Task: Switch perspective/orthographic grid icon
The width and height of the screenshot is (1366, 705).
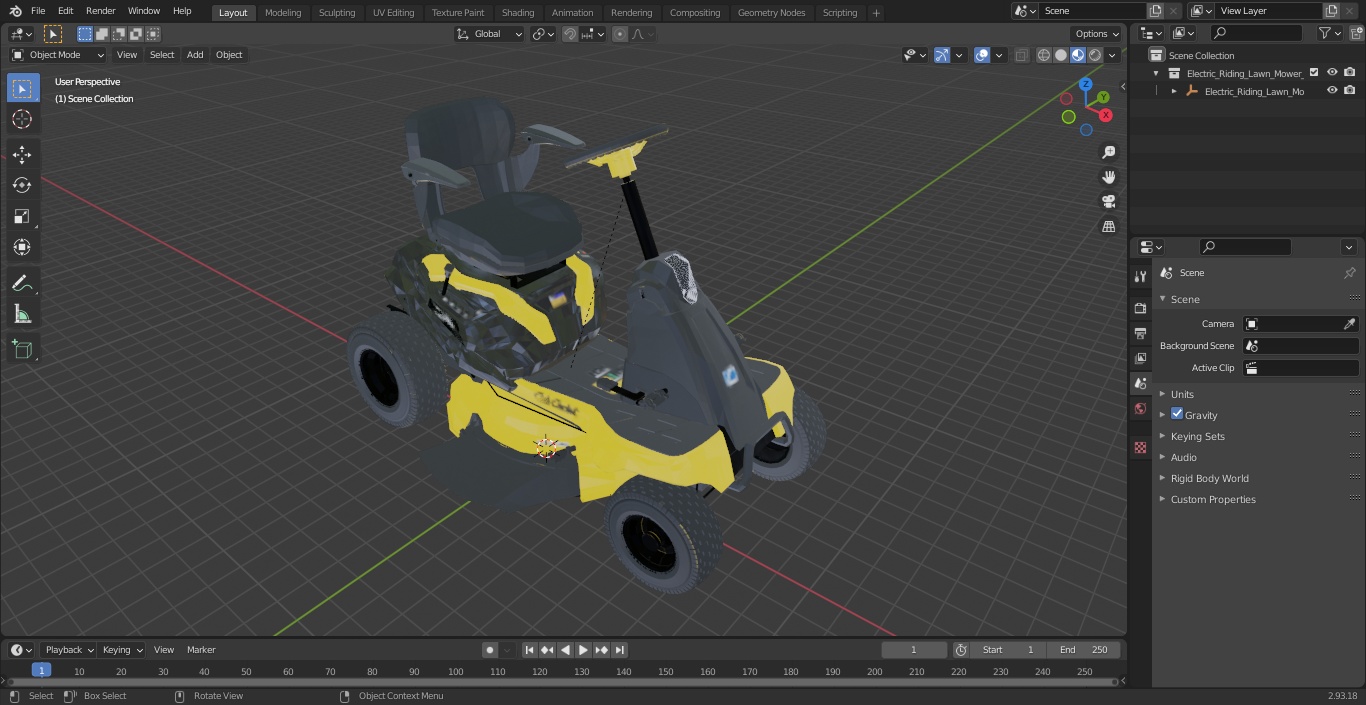Action: pos(1108,227)
